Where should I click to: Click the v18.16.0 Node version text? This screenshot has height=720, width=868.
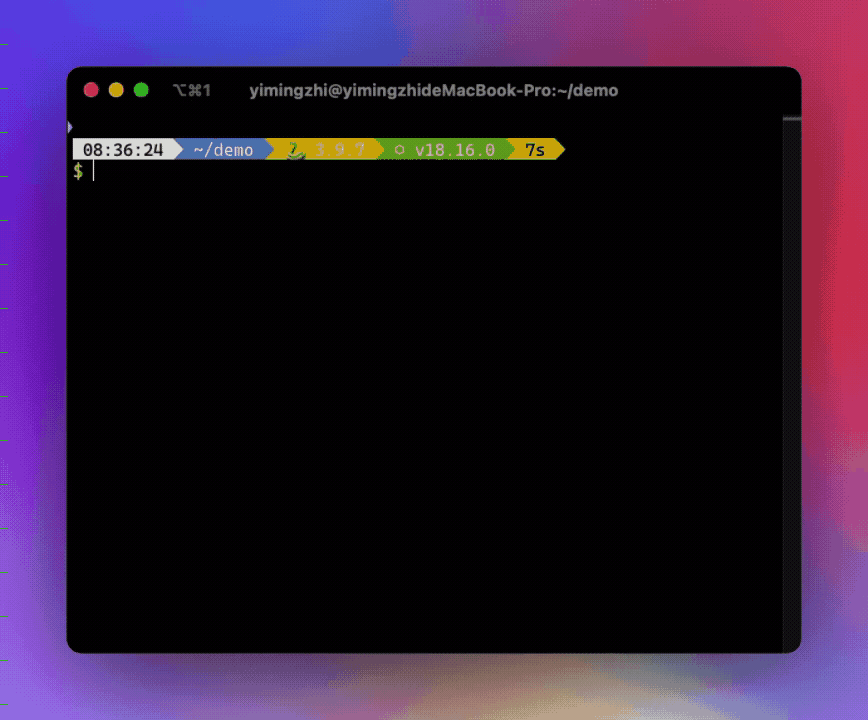tap(455, 150)
